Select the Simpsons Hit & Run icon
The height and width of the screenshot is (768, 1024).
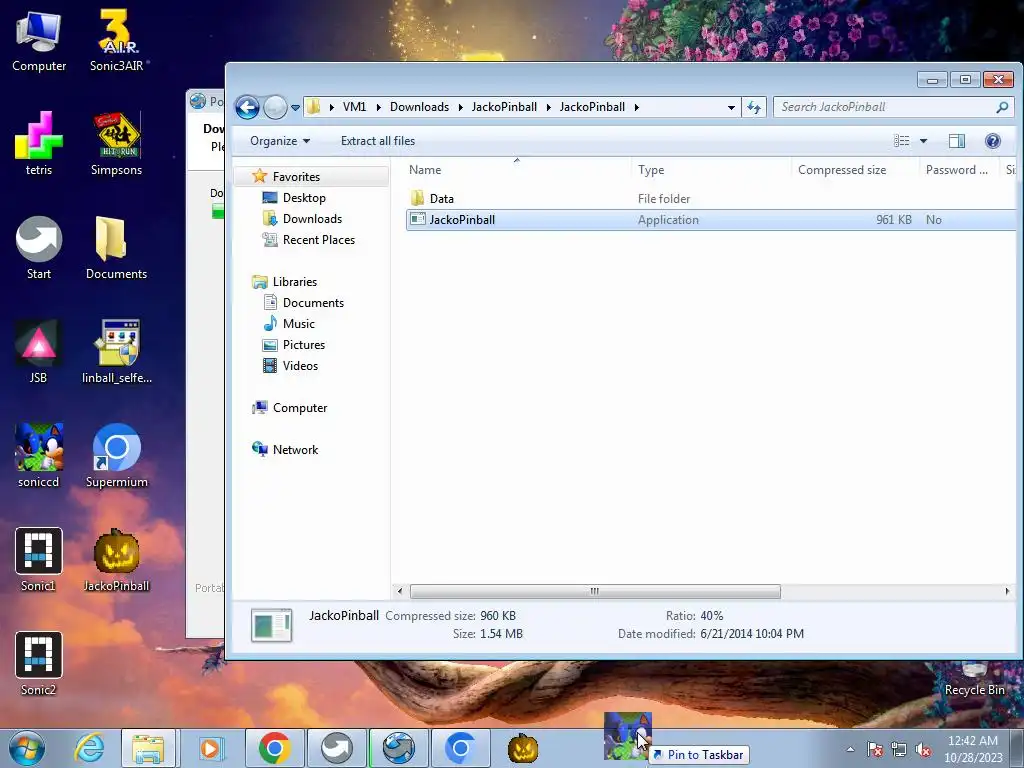tap(117, 145)
